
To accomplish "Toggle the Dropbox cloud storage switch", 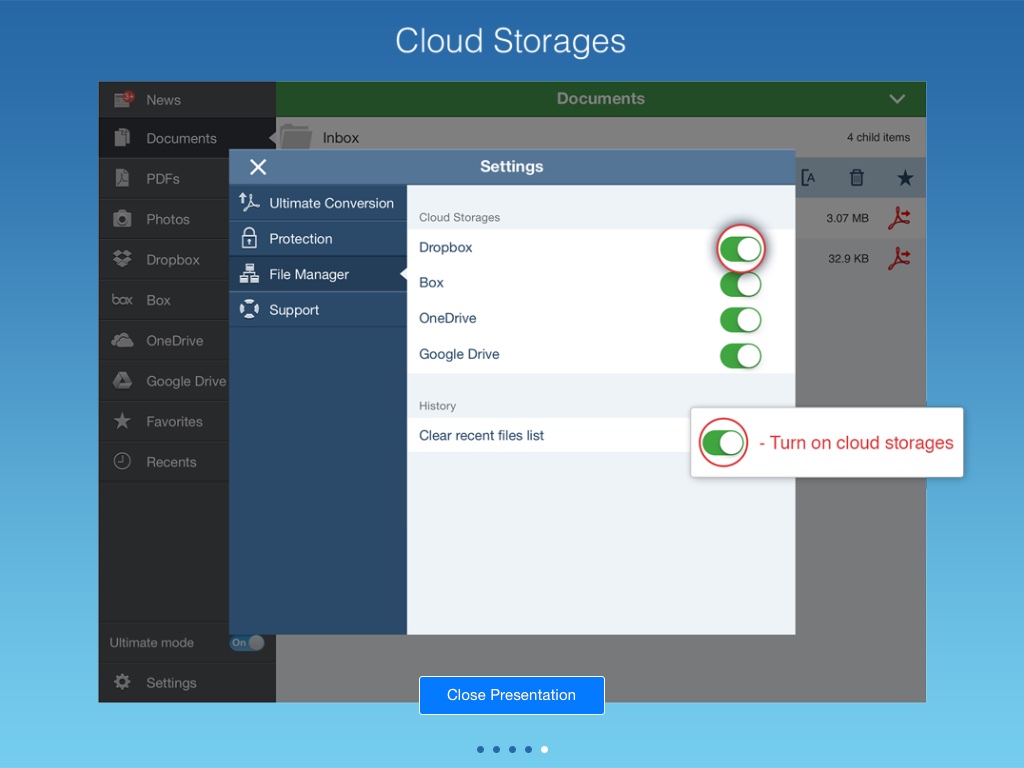I will pyautogui.click(x=741, y=249).
